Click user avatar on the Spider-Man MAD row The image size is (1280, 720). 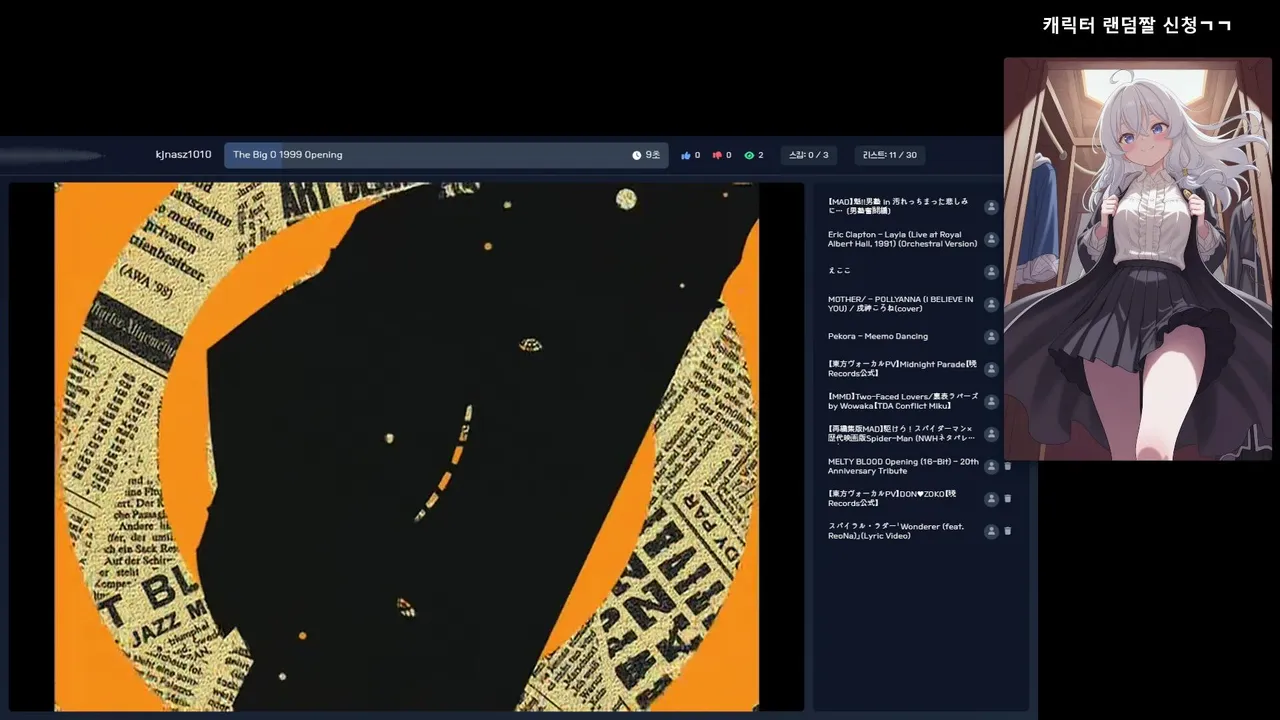pos(991,434)
